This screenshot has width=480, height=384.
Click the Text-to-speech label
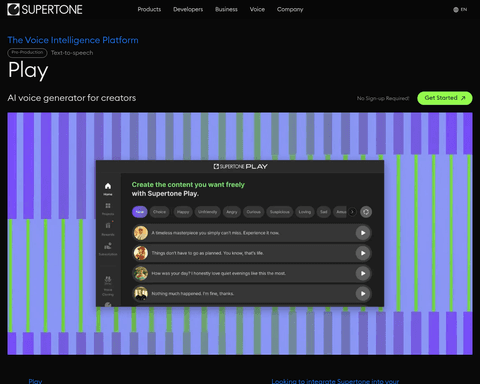click(72, 53)
